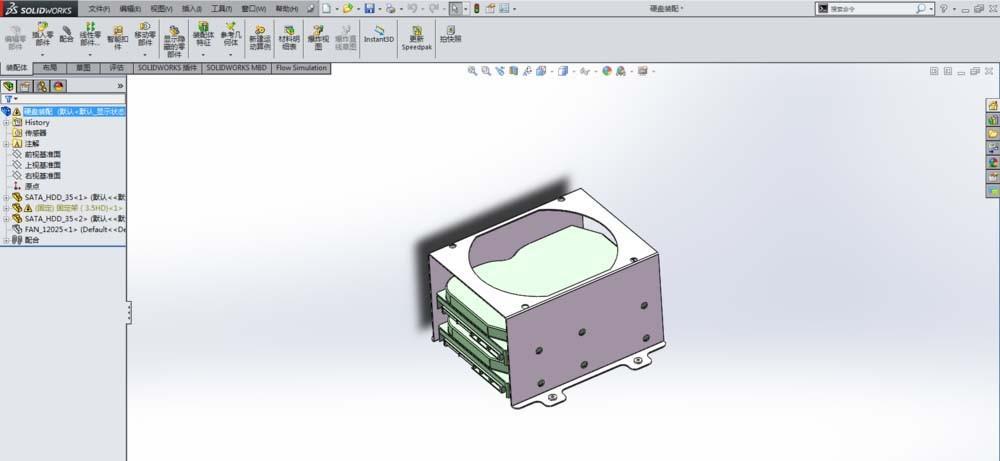Screen dimensions: 1000x461
Task: Switch to the 评估 (Evaluate) tab
Action: (x=117, y=68)
